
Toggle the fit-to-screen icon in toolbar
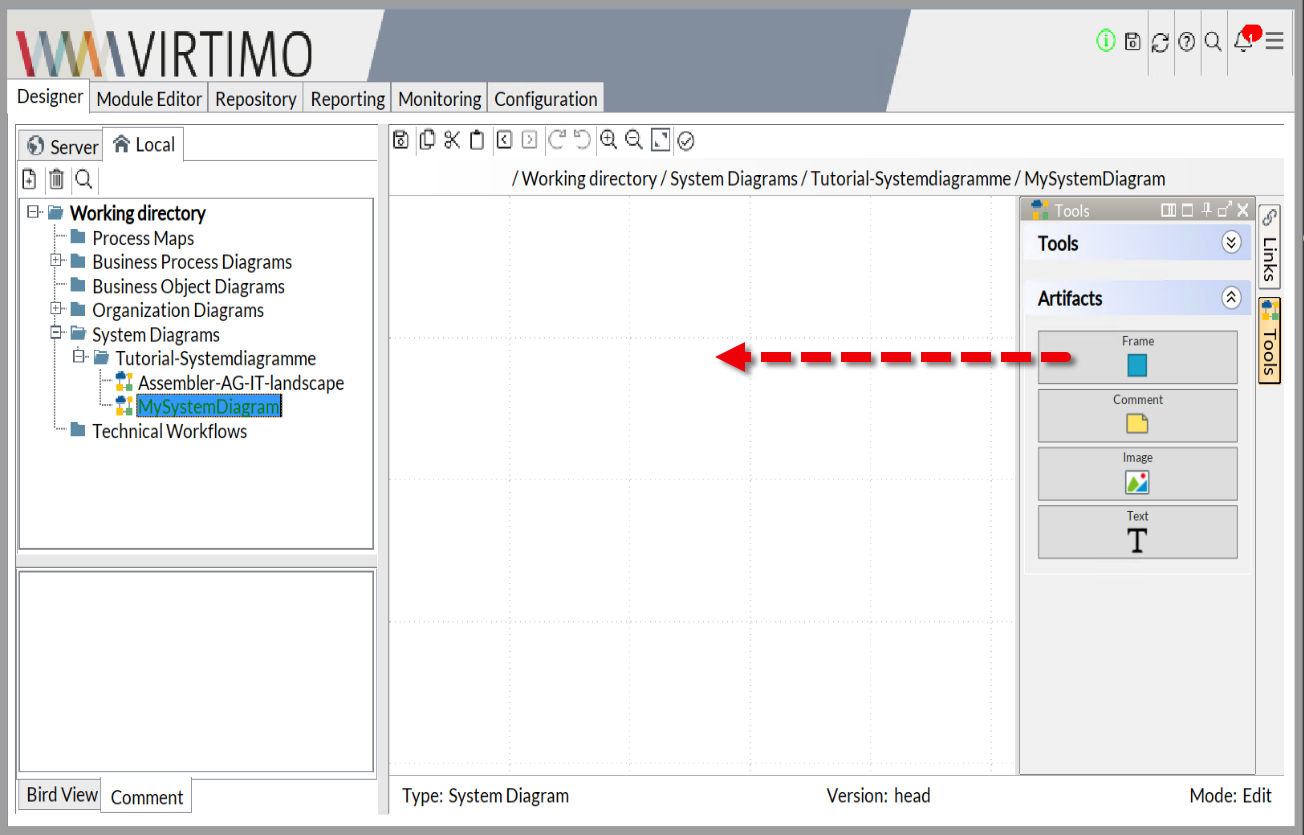pyautogui.click(x=660, y=141)
